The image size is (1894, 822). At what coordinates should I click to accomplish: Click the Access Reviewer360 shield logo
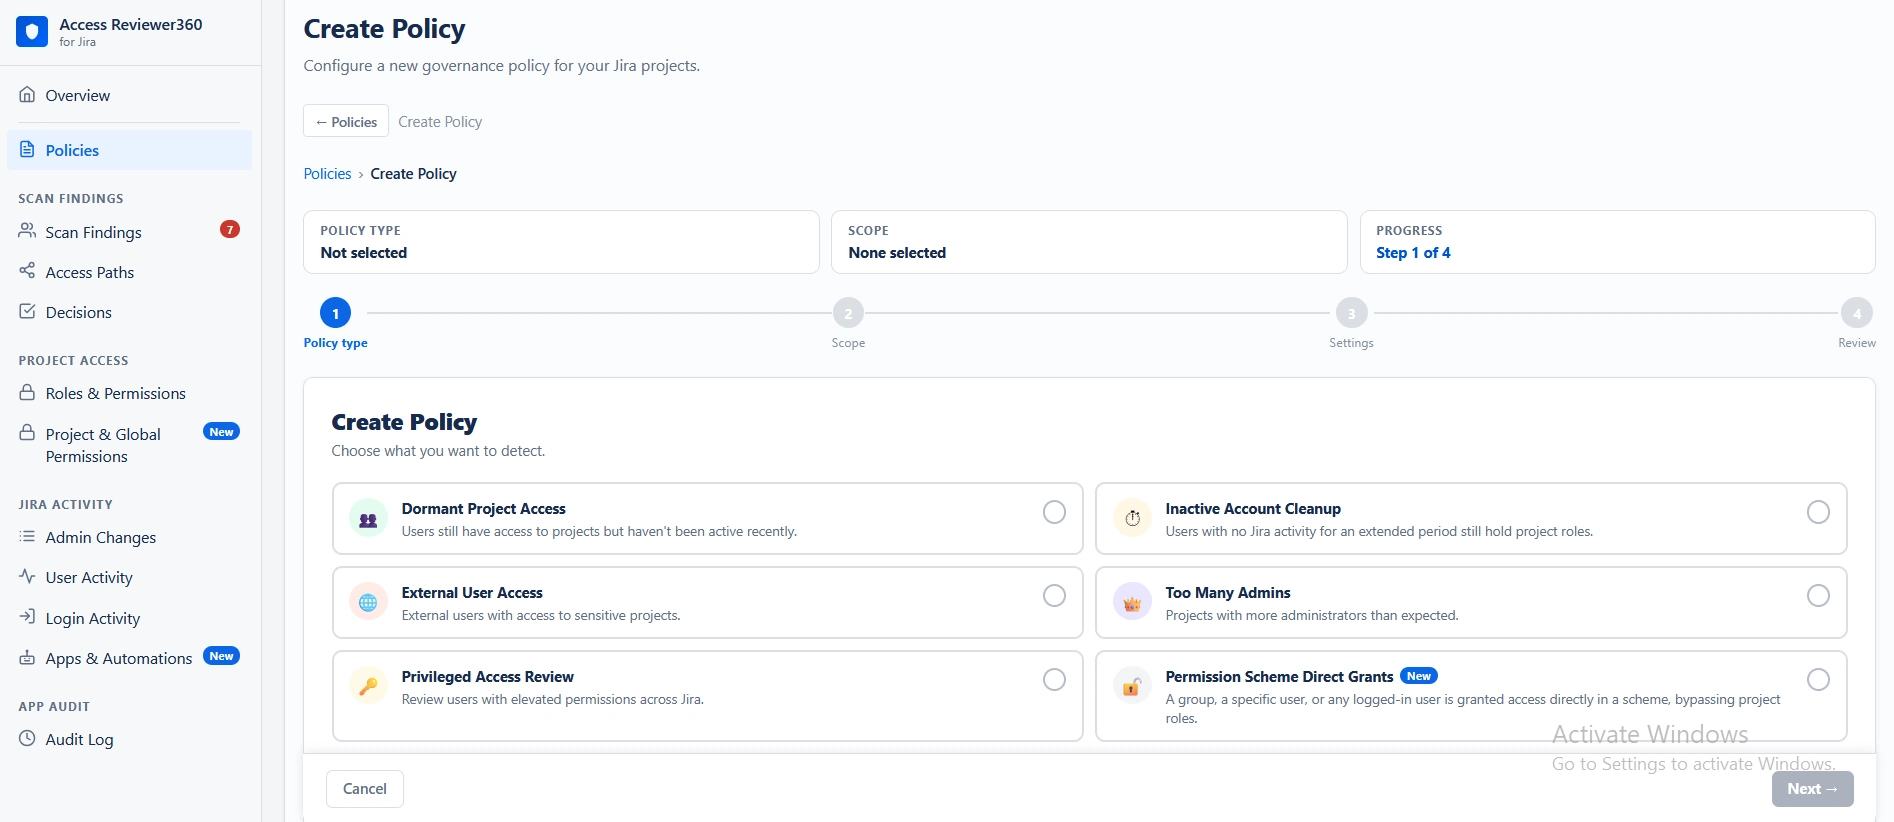[32, 32]
